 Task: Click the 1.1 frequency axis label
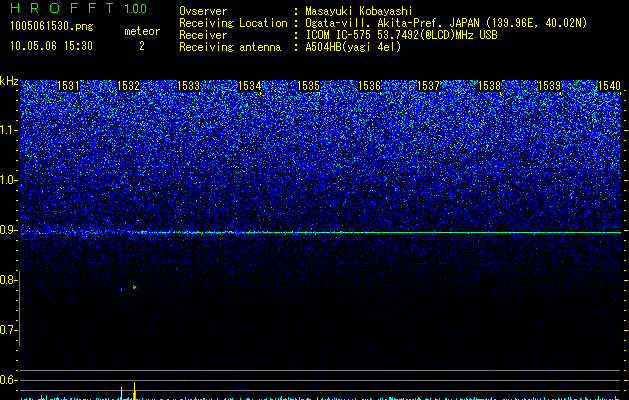(8, 130)
